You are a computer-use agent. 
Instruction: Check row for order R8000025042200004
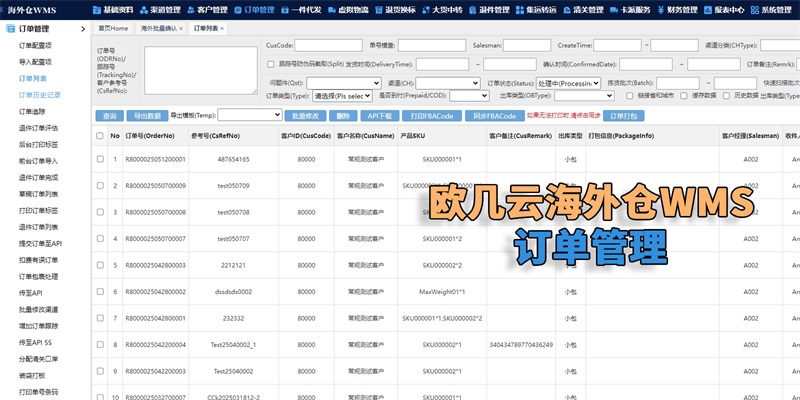100,344
